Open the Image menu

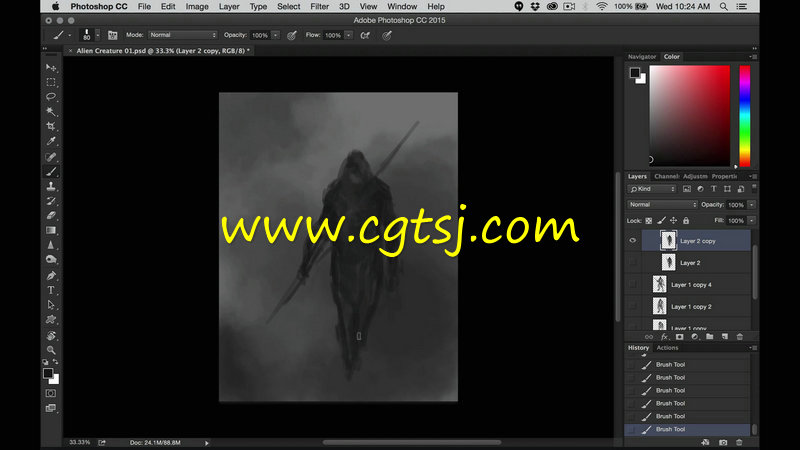[197, 7]
